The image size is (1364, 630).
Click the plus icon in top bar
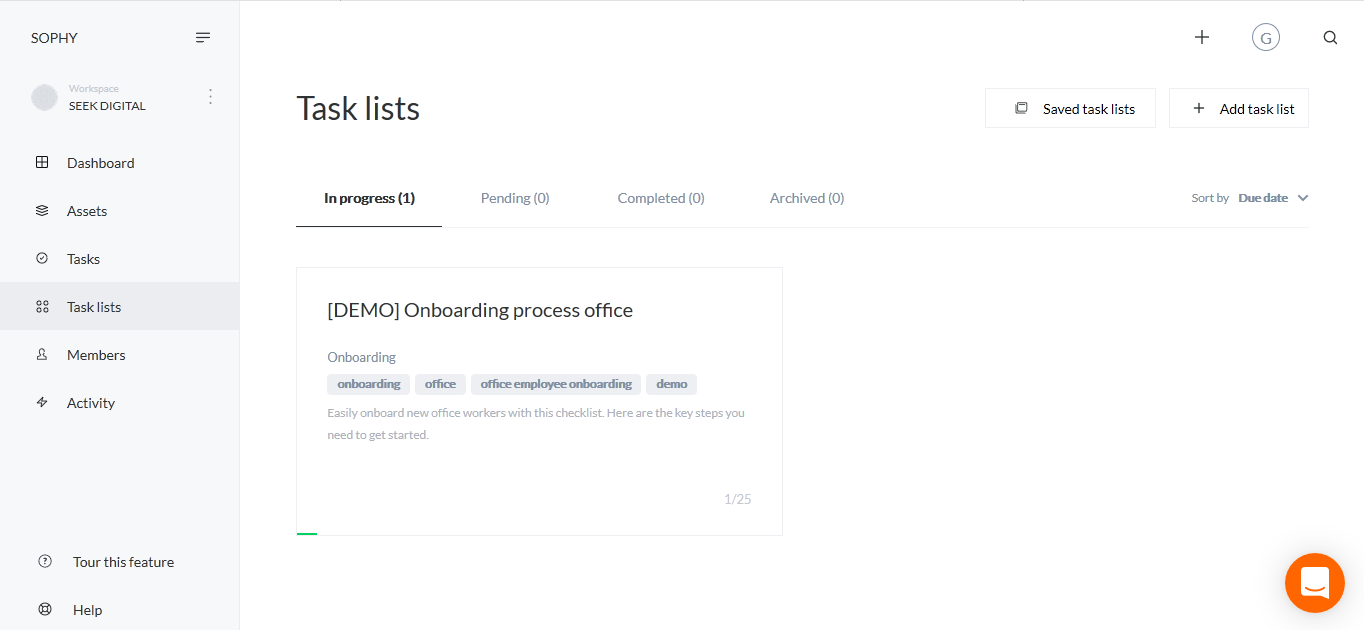coord(1202,37)
